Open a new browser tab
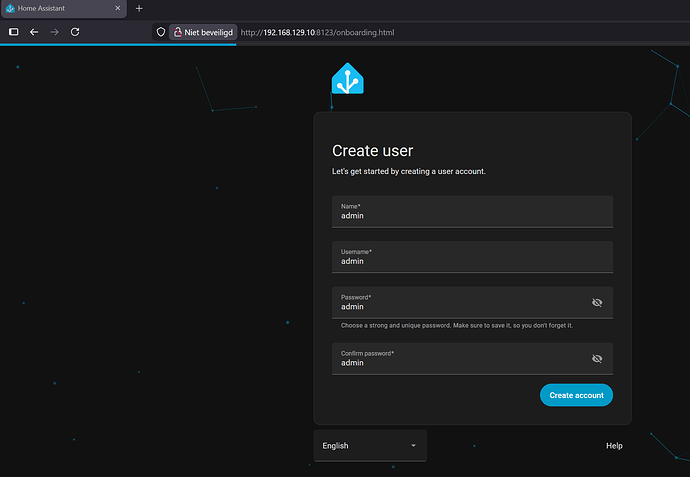This screenshot has width=690, height=477. 139,8
